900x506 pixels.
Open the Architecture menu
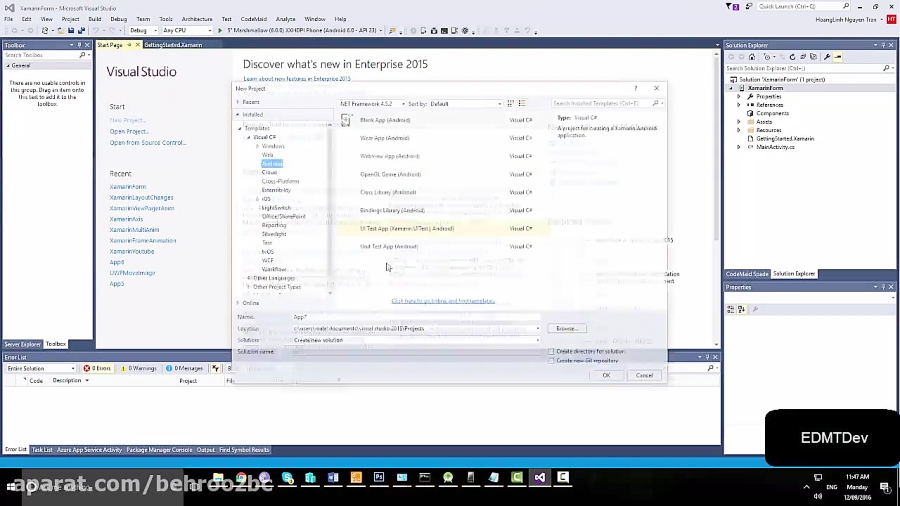(x=197, y=19)
